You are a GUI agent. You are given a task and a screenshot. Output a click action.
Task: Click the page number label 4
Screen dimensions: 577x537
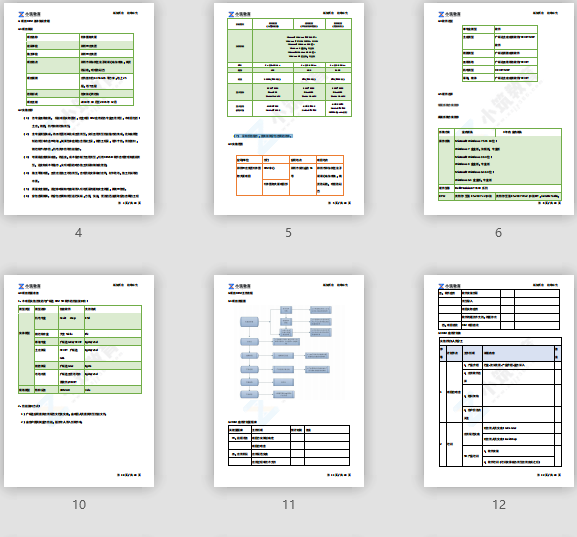click(78, 233)
